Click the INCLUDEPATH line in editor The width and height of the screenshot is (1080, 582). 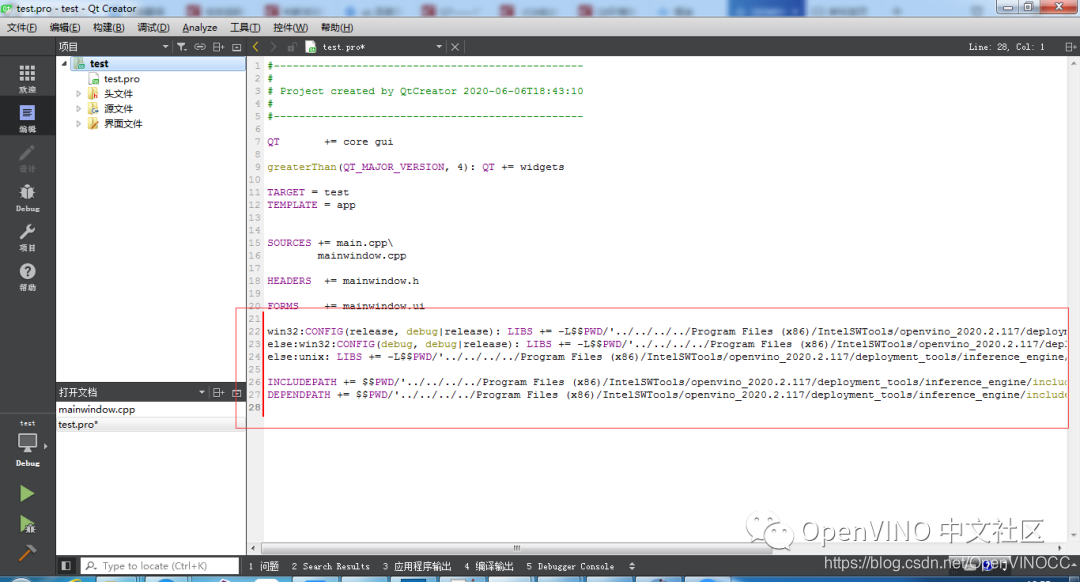point(667,382)
